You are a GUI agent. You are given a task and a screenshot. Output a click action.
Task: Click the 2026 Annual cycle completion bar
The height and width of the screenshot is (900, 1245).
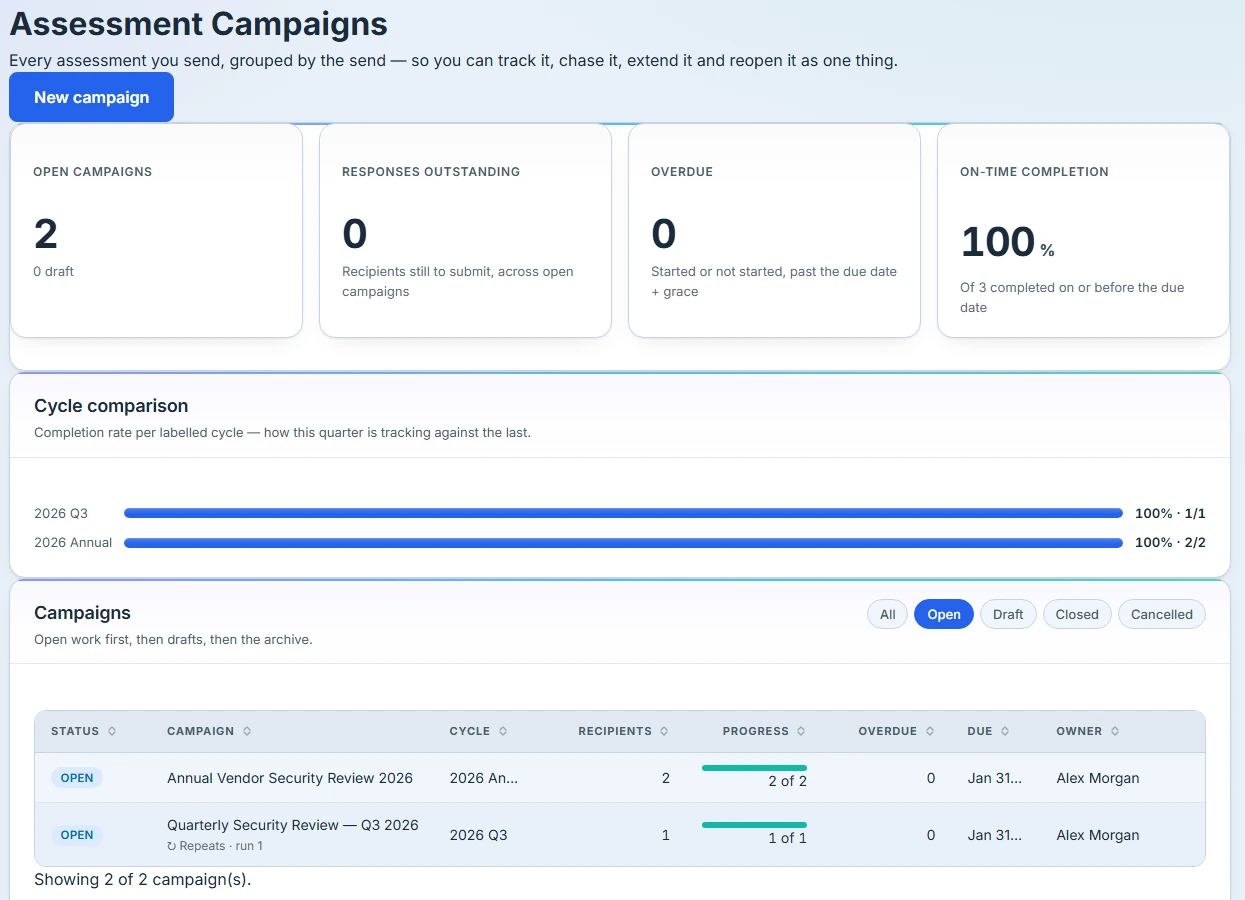623,543
